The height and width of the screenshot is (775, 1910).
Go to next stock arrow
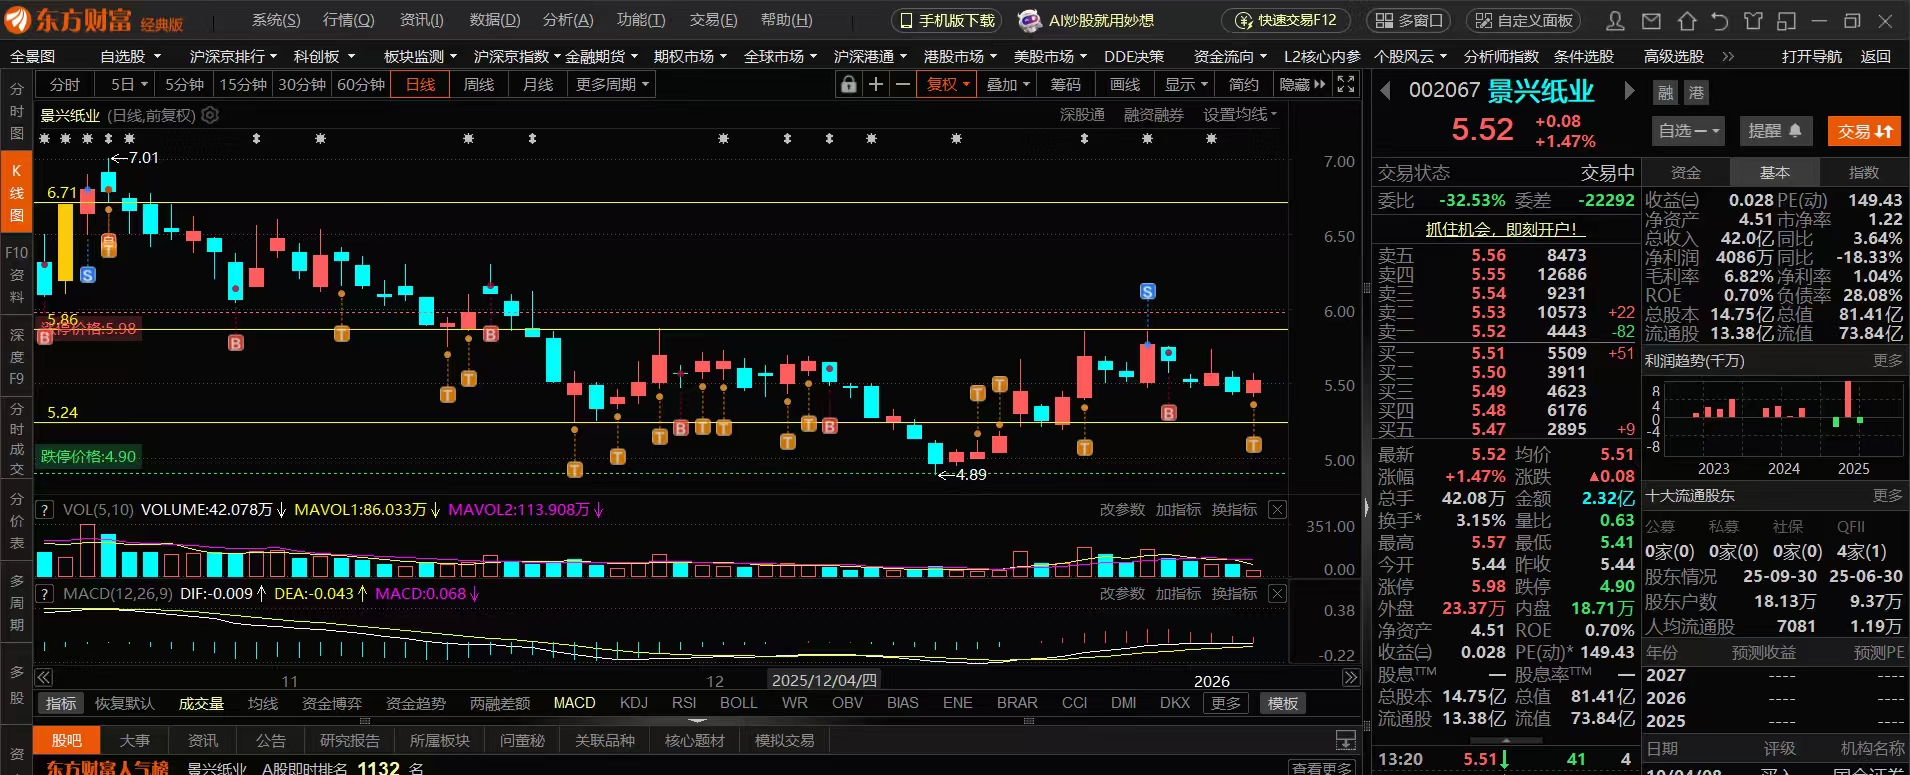[1629, 91]
